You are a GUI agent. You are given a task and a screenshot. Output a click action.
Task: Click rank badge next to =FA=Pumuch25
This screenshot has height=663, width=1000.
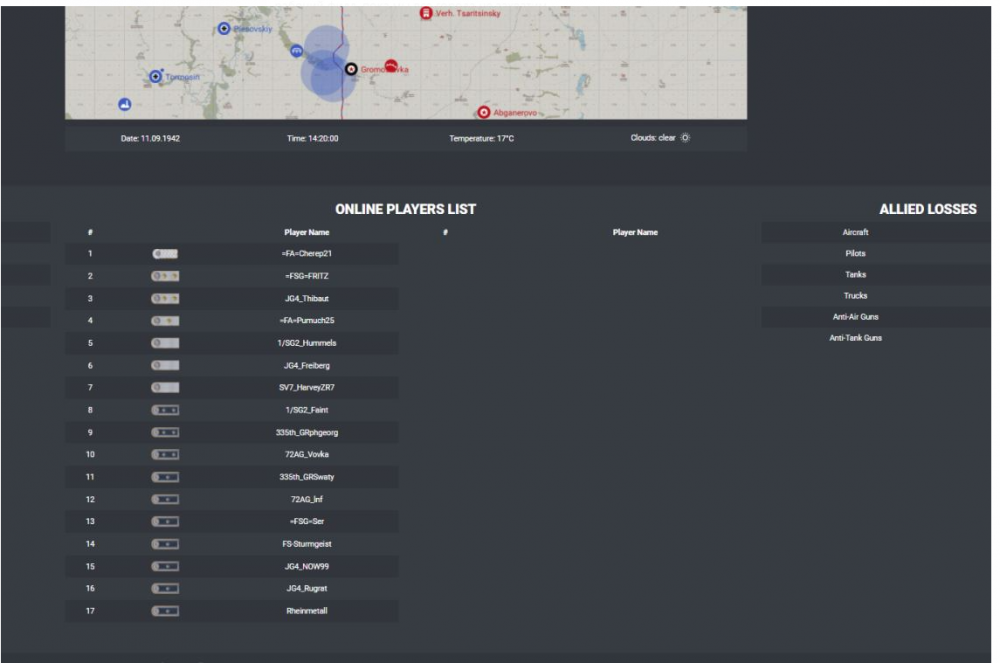[165, 321]
